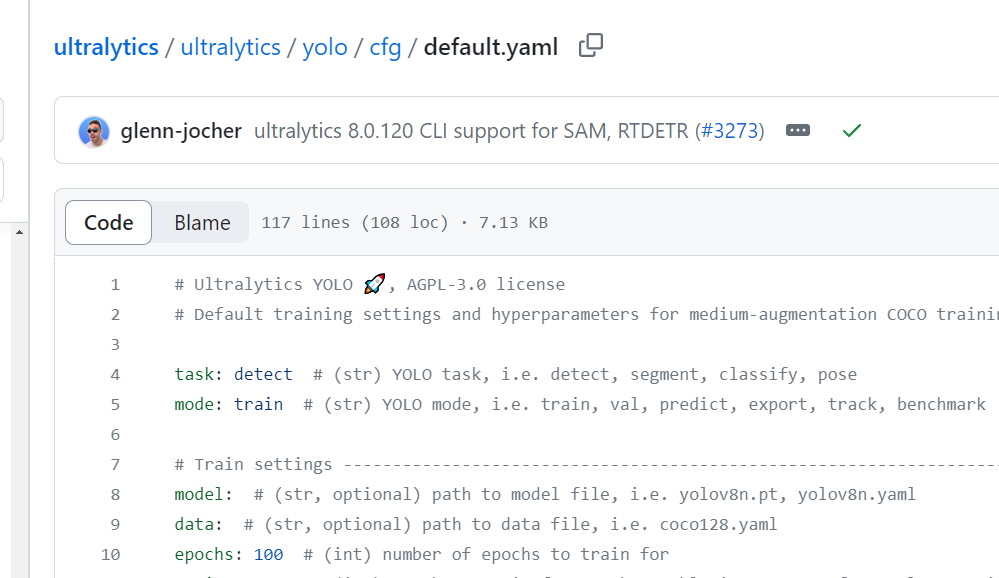Select the default.yaml breadcrumb label
The image size is (999, 578).
(x=489, y=46)
